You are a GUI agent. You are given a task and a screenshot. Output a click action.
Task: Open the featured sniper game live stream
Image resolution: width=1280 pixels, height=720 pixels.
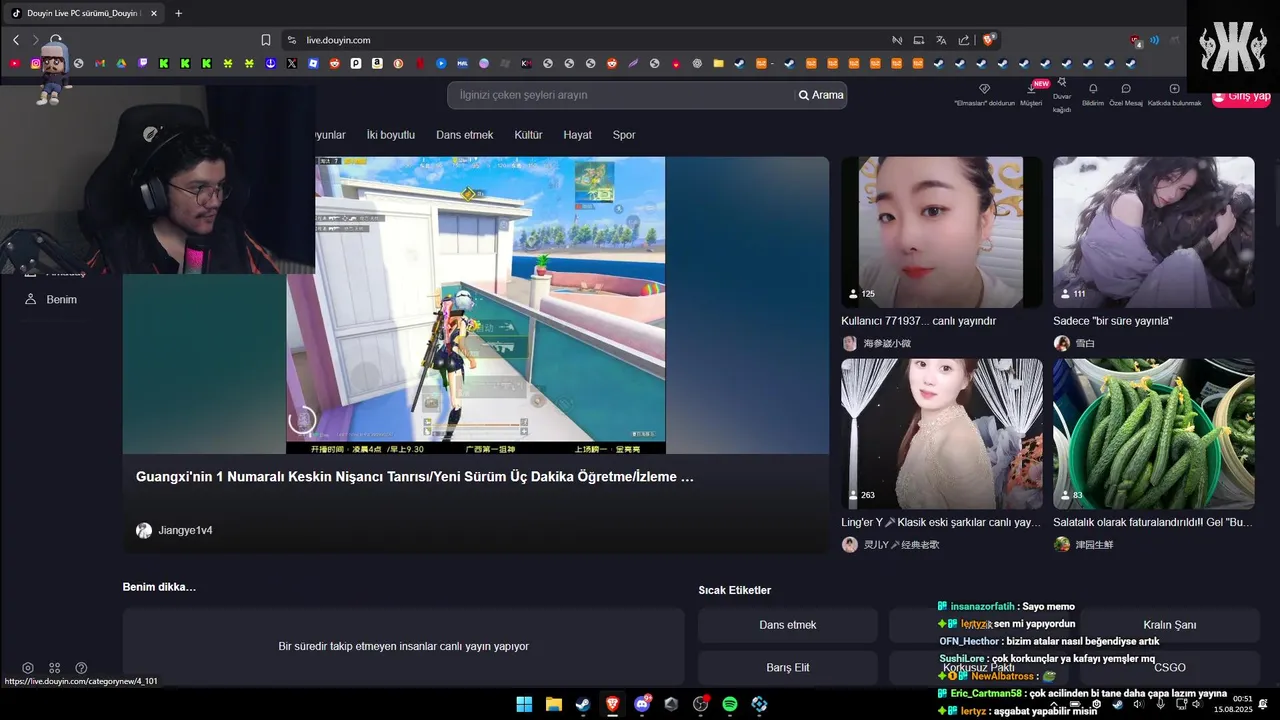click(476, 305)
